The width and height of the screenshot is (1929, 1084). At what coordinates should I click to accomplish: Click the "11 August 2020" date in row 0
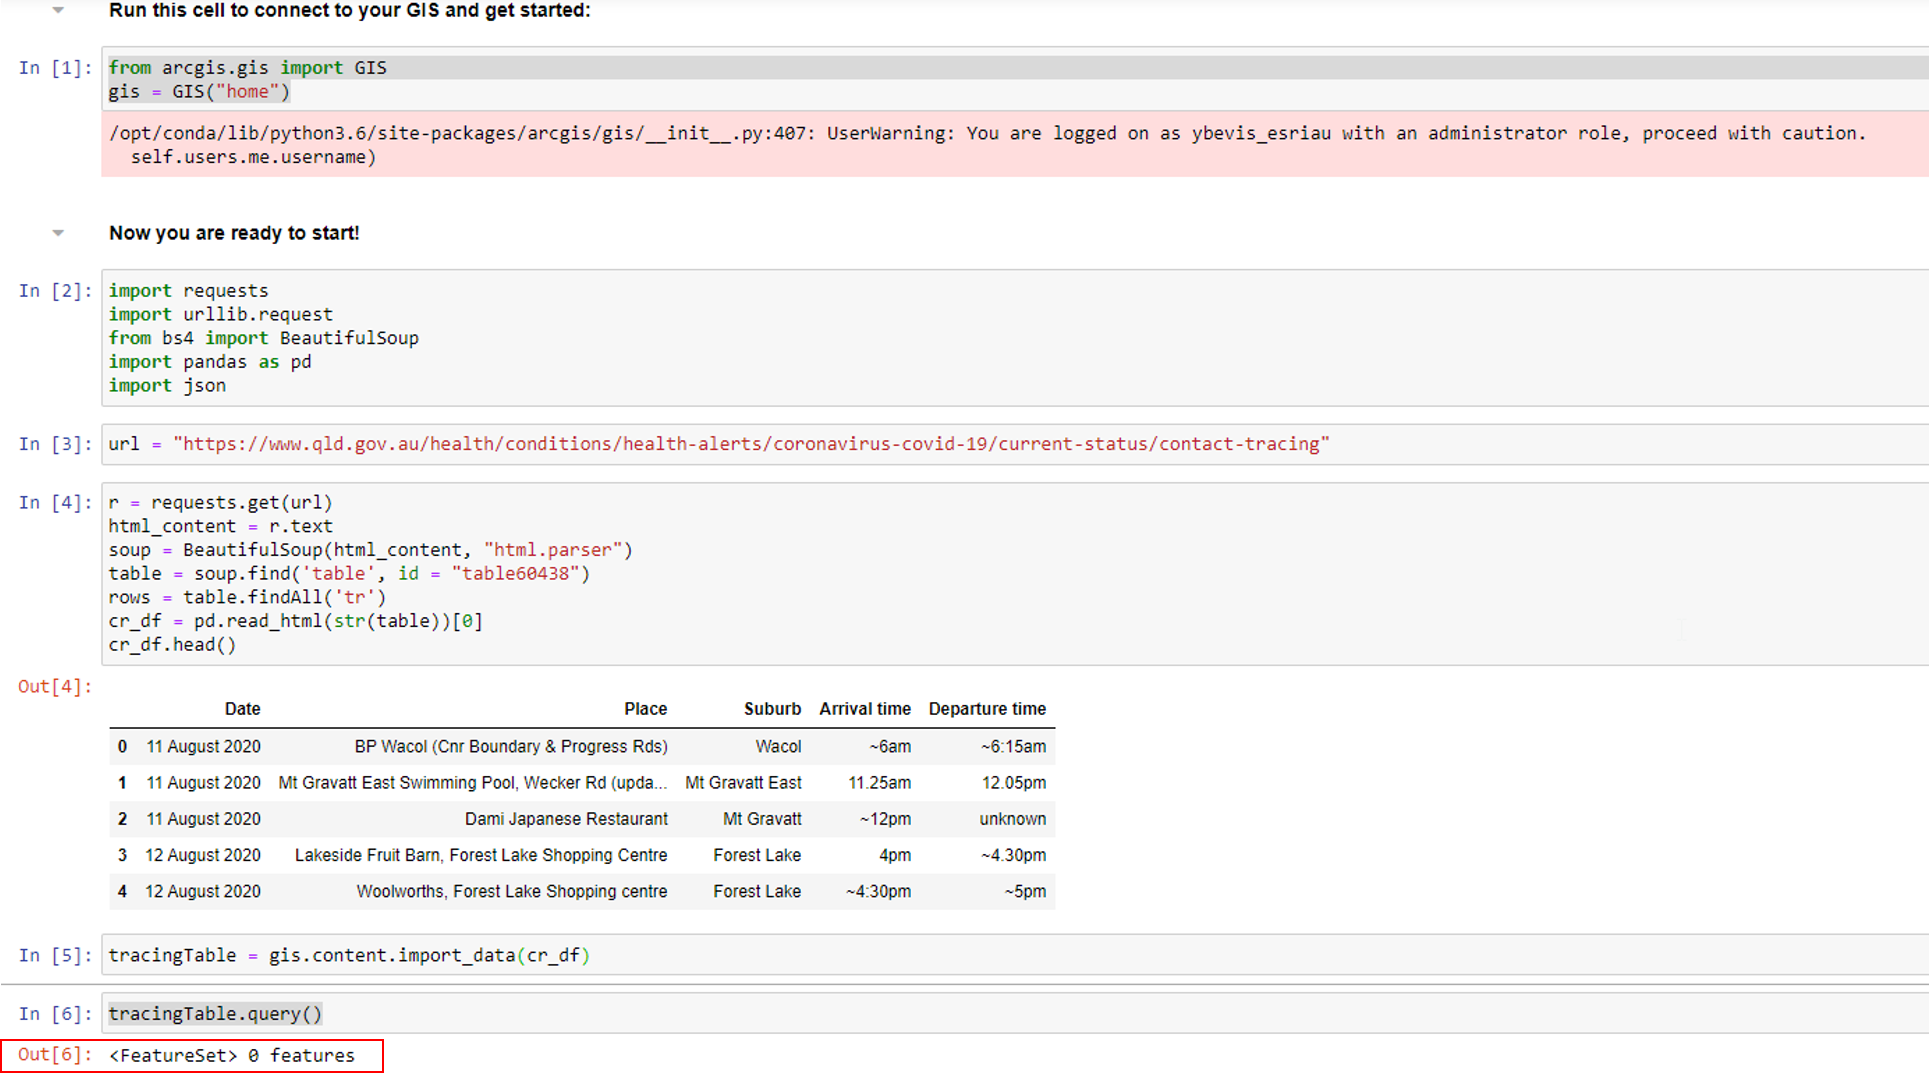[x=204, y=747]
